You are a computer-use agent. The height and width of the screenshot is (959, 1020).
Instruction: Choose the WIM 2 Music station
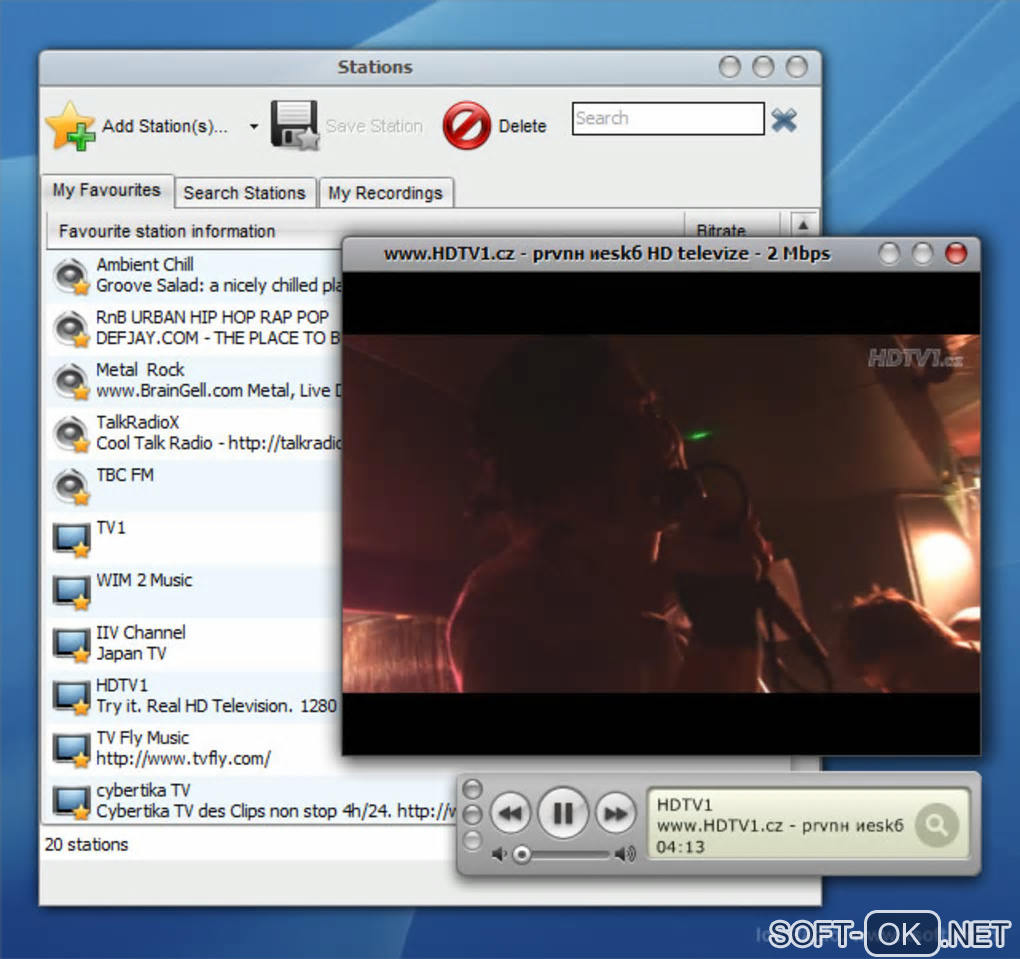click(x=144, y=580)
